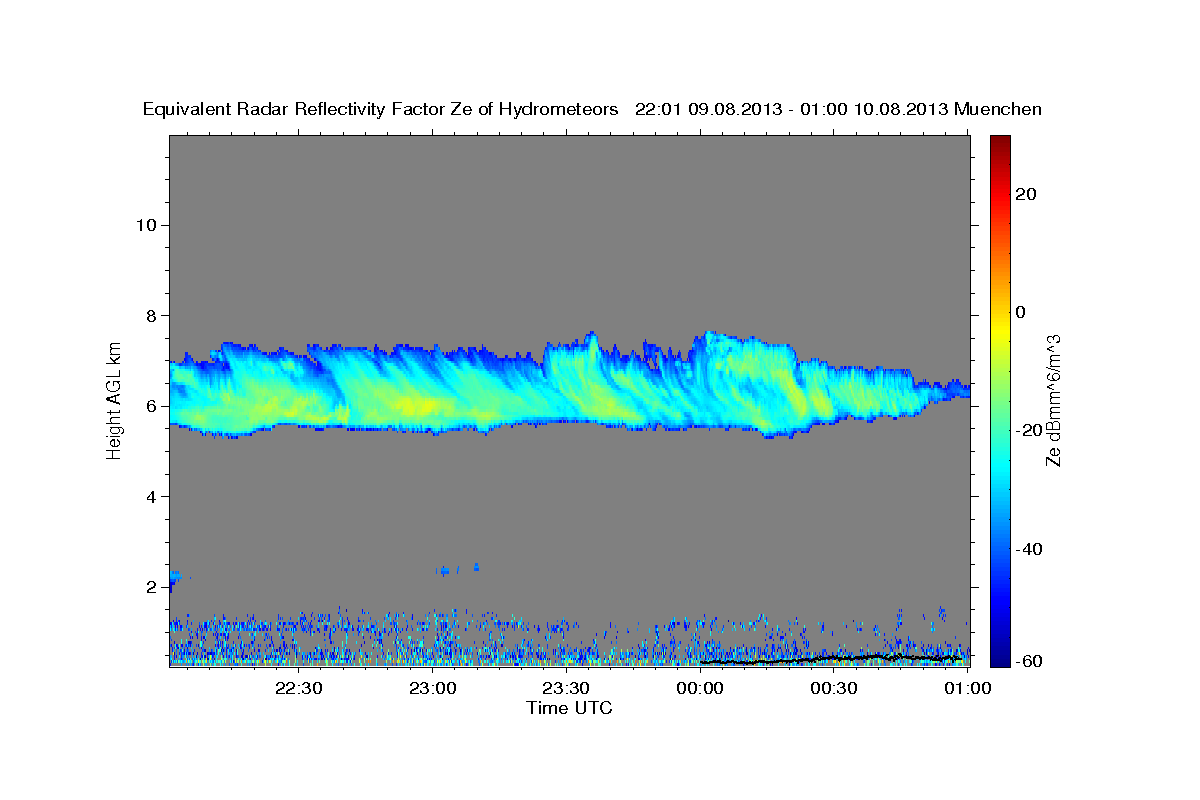Click the height tick label 6
This screenshot has width=1200, height=800.
[x=152, y=406]
